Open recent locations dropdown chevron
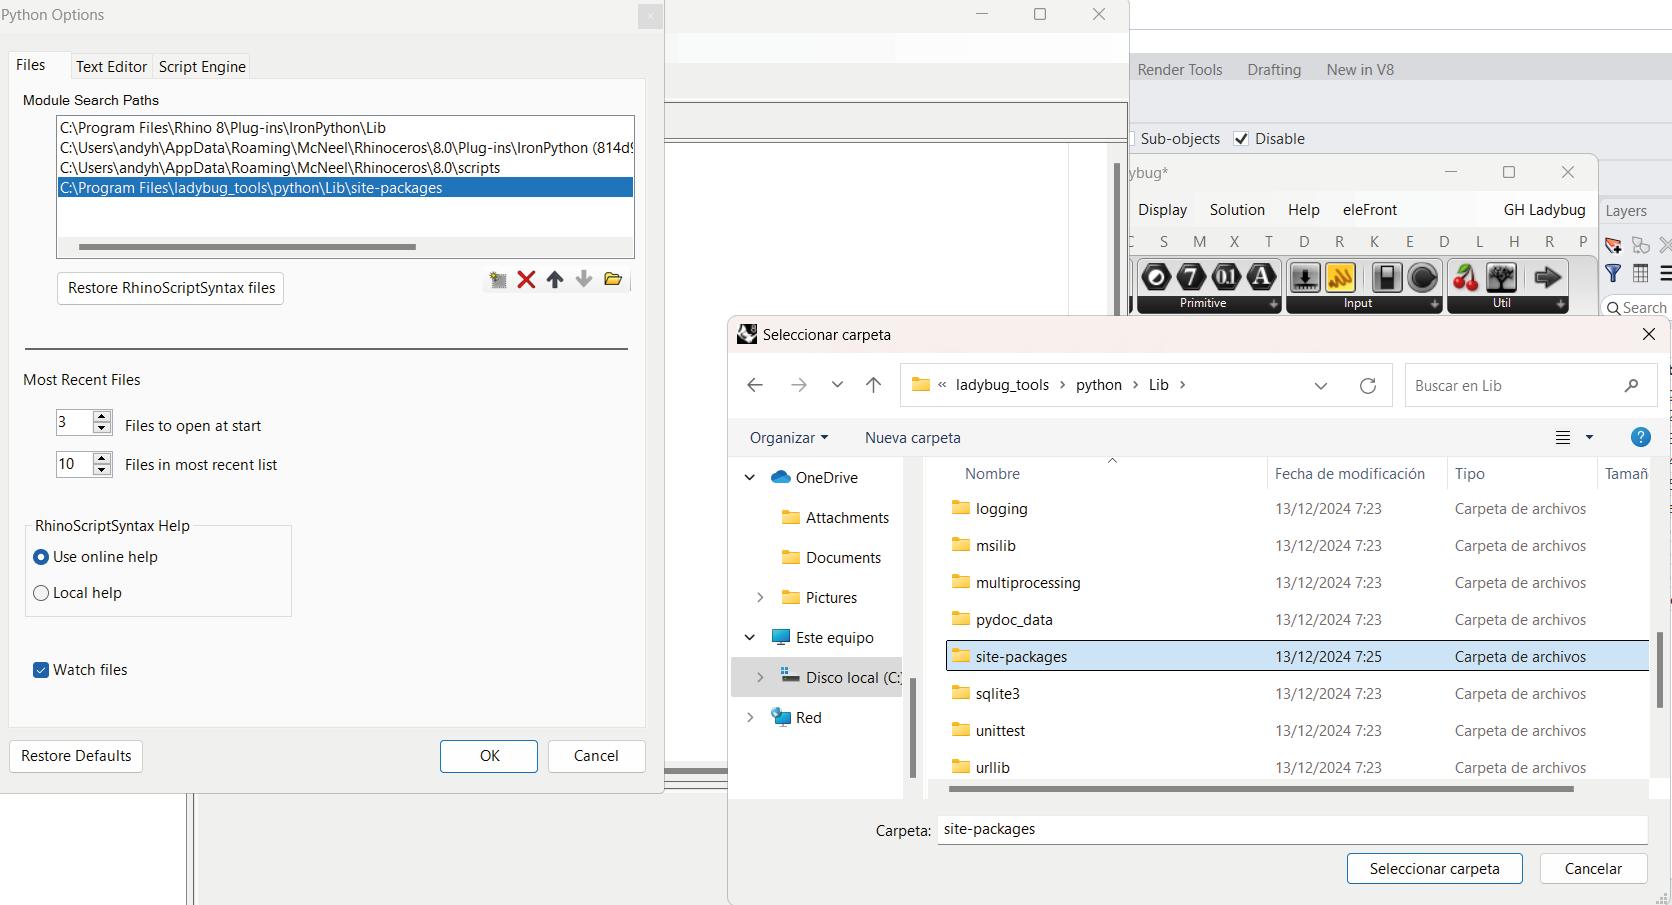 point(837,385)
